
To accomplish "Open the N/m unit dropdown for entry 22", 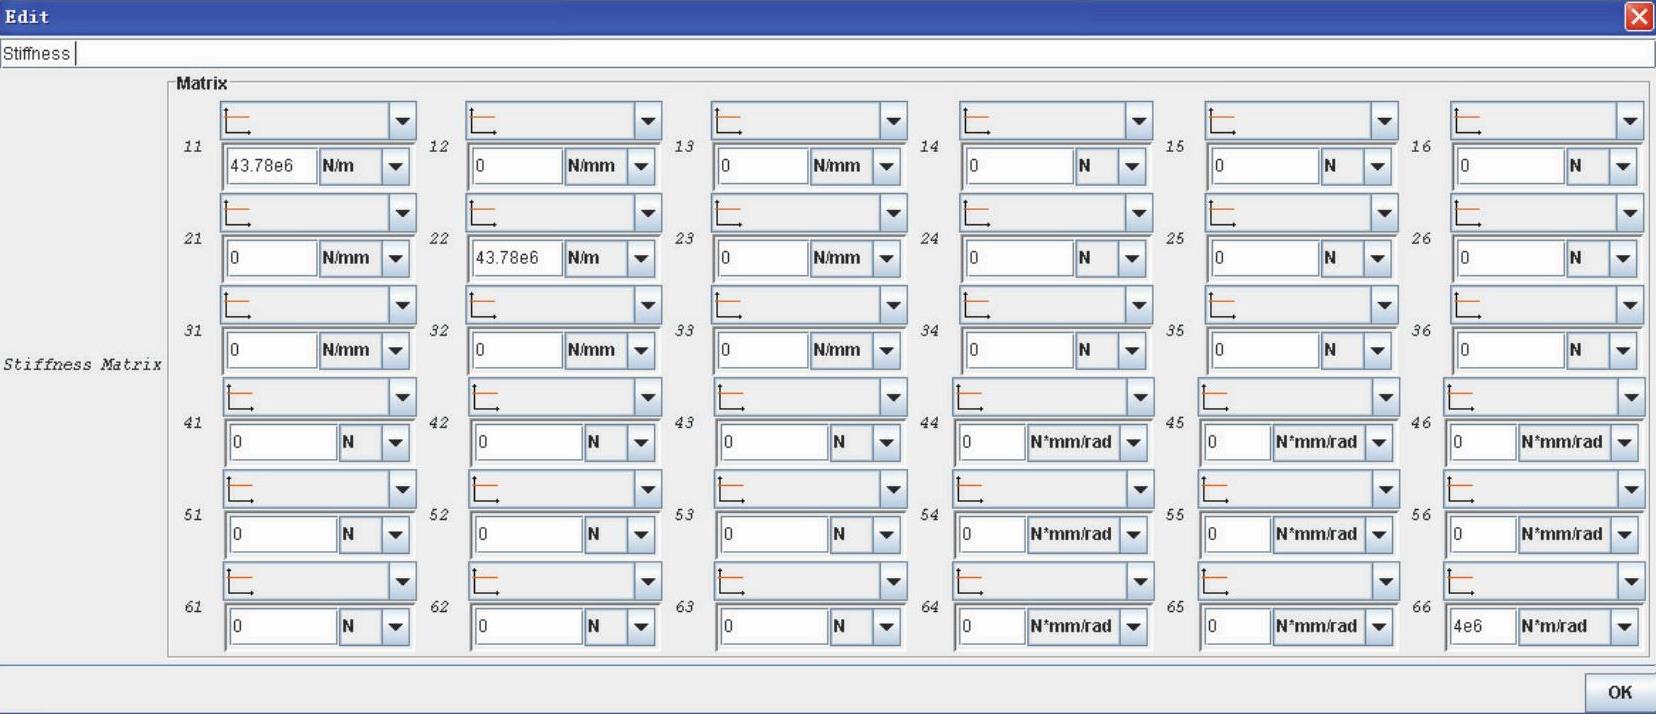I will coord(641,258).
